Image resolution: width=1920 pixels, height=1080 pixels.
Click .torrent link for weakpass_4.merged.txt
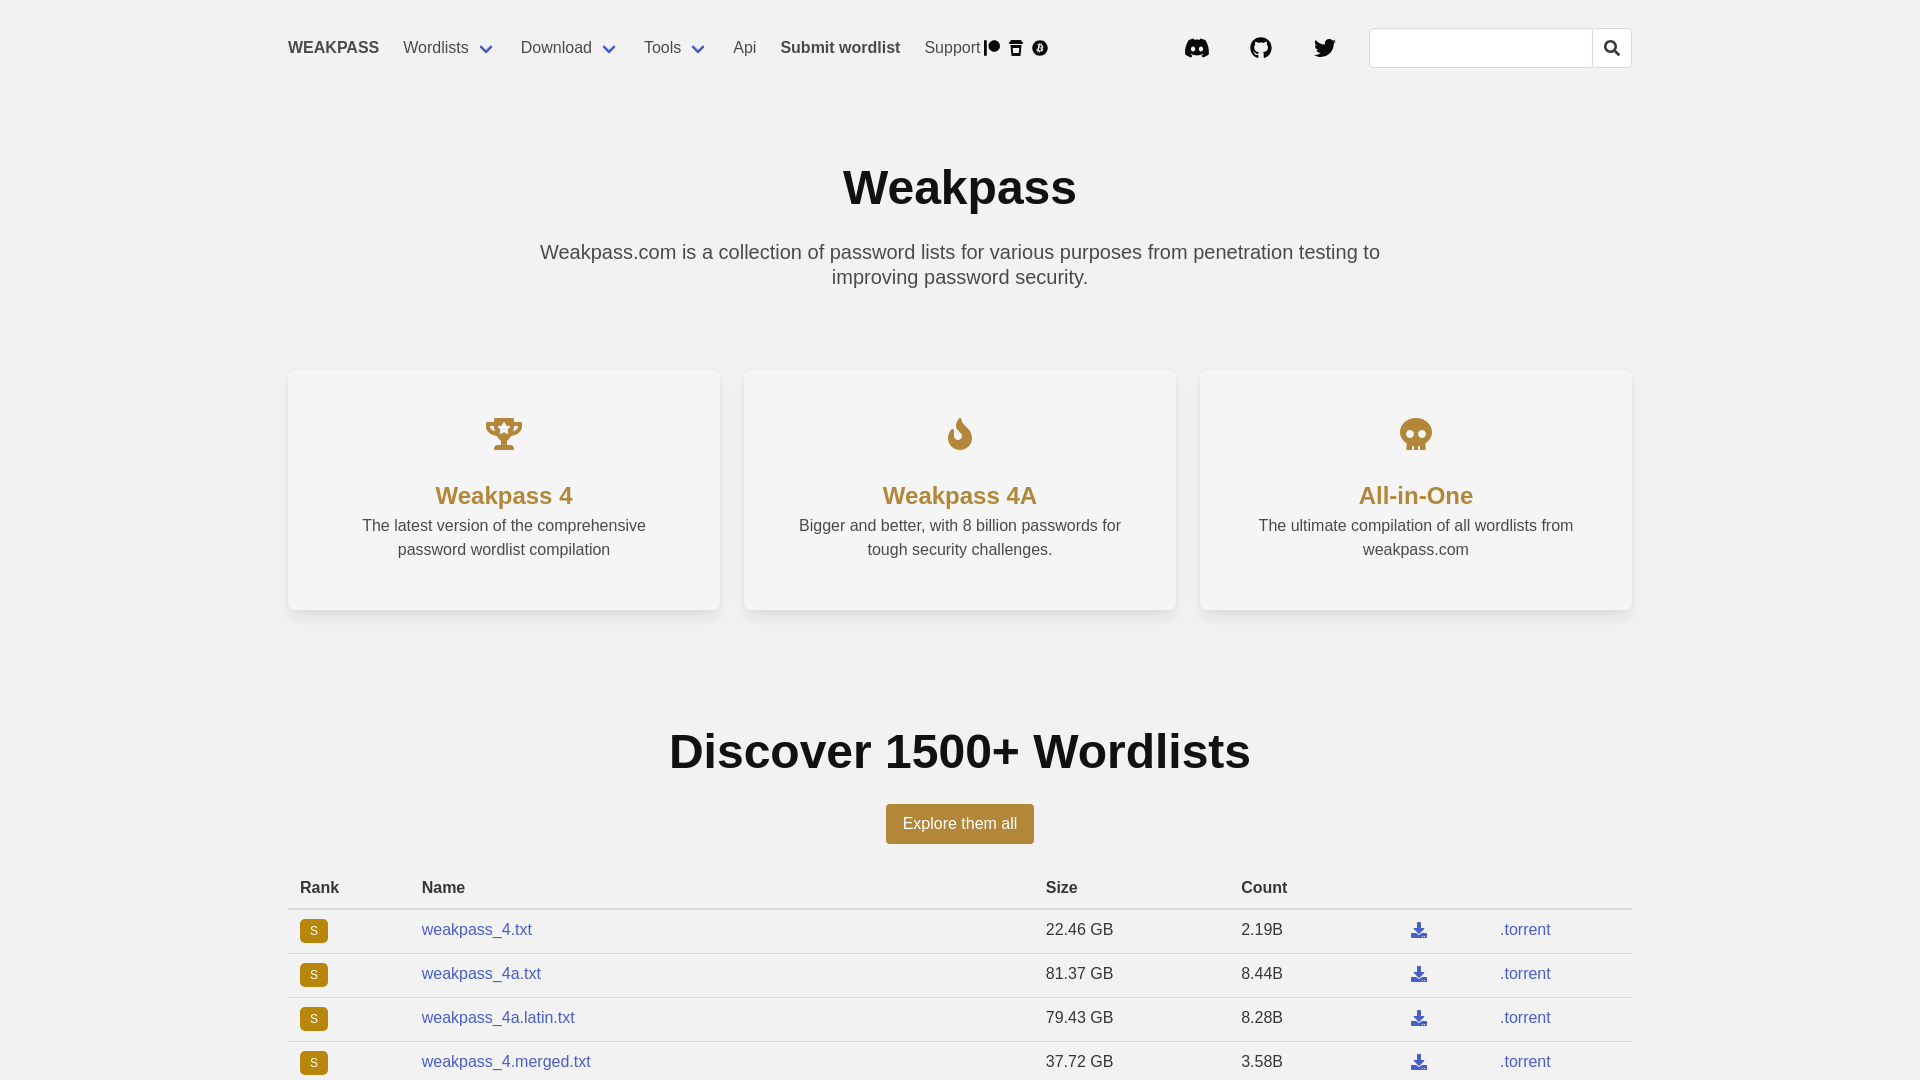point(1524,1062)
